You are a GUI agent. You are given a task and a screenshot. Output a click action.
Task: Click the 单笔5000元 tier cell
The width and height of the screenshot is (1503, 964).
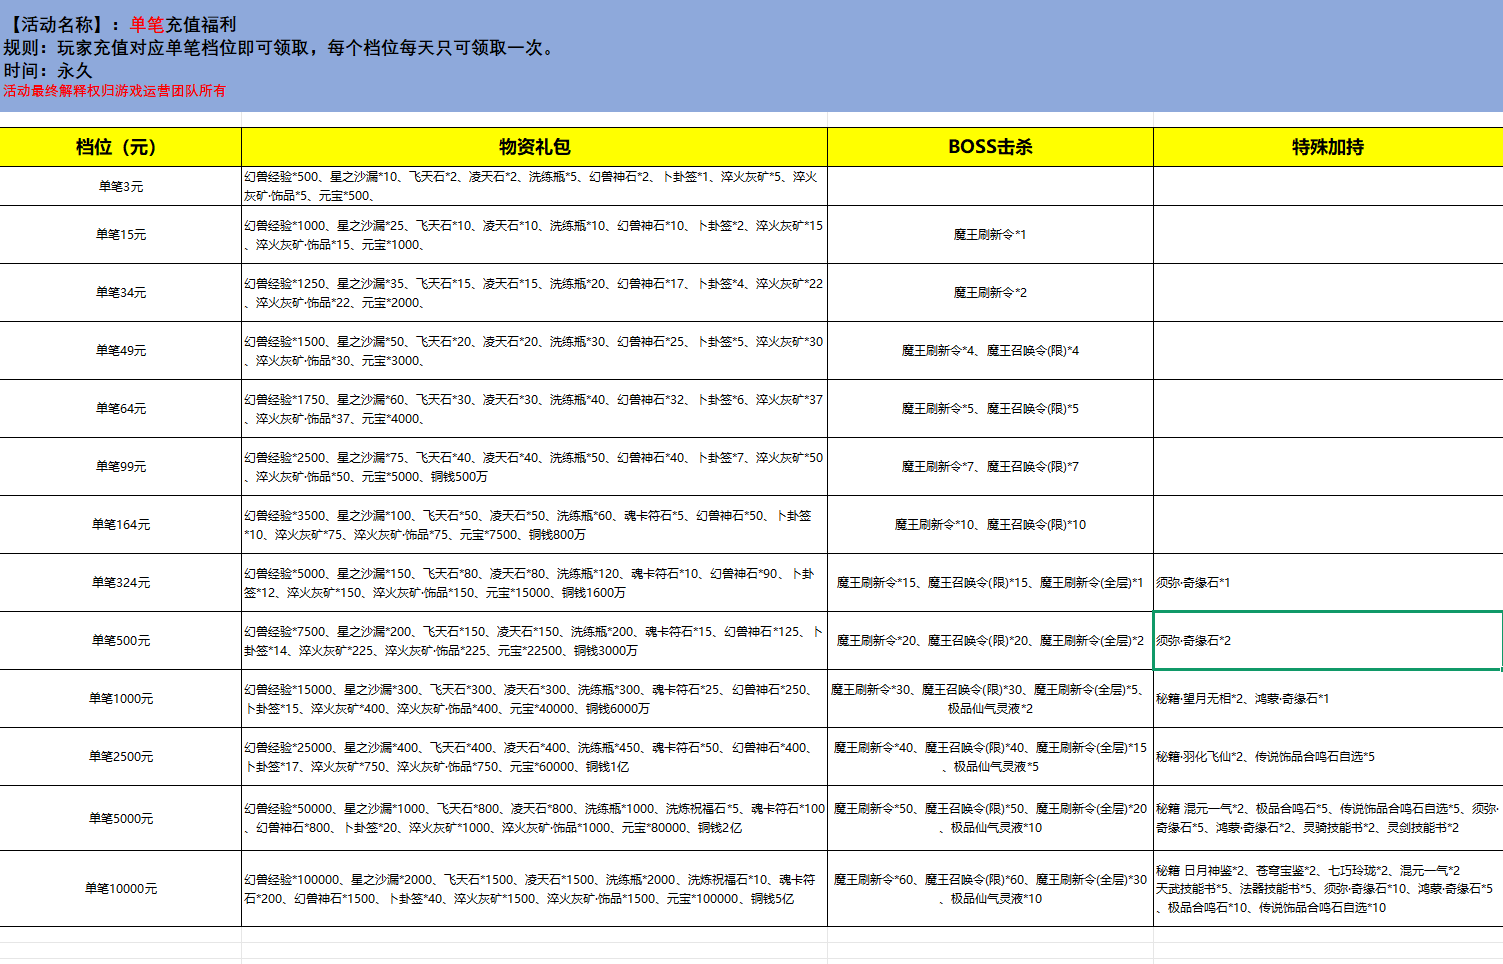click(x=120, y=818)
